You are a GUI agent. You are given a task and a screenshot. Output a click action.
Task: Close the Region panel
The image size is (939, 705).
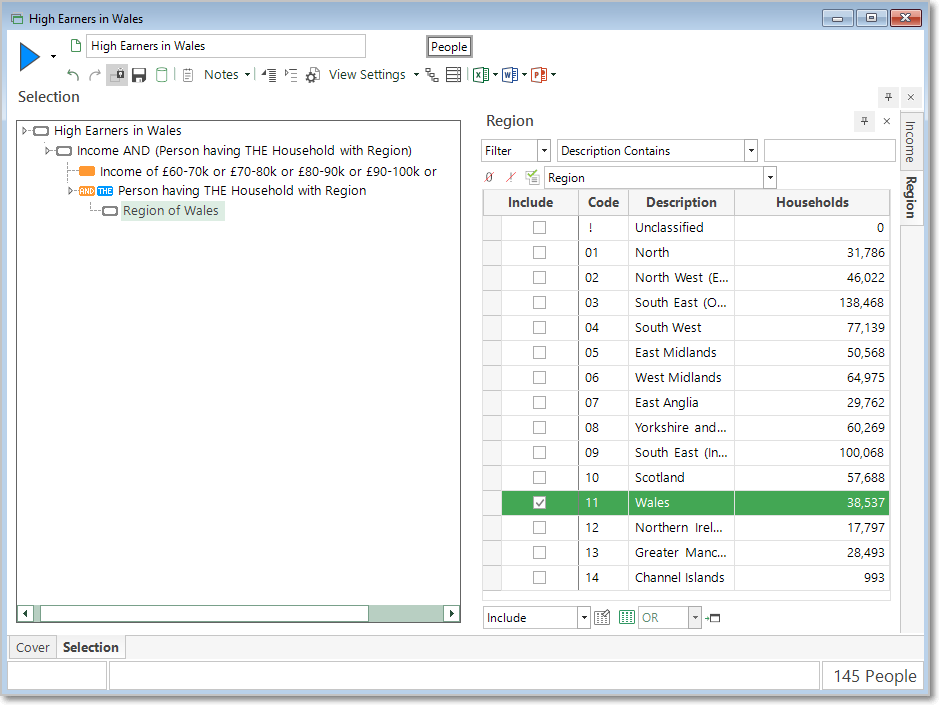coord(887,121)
